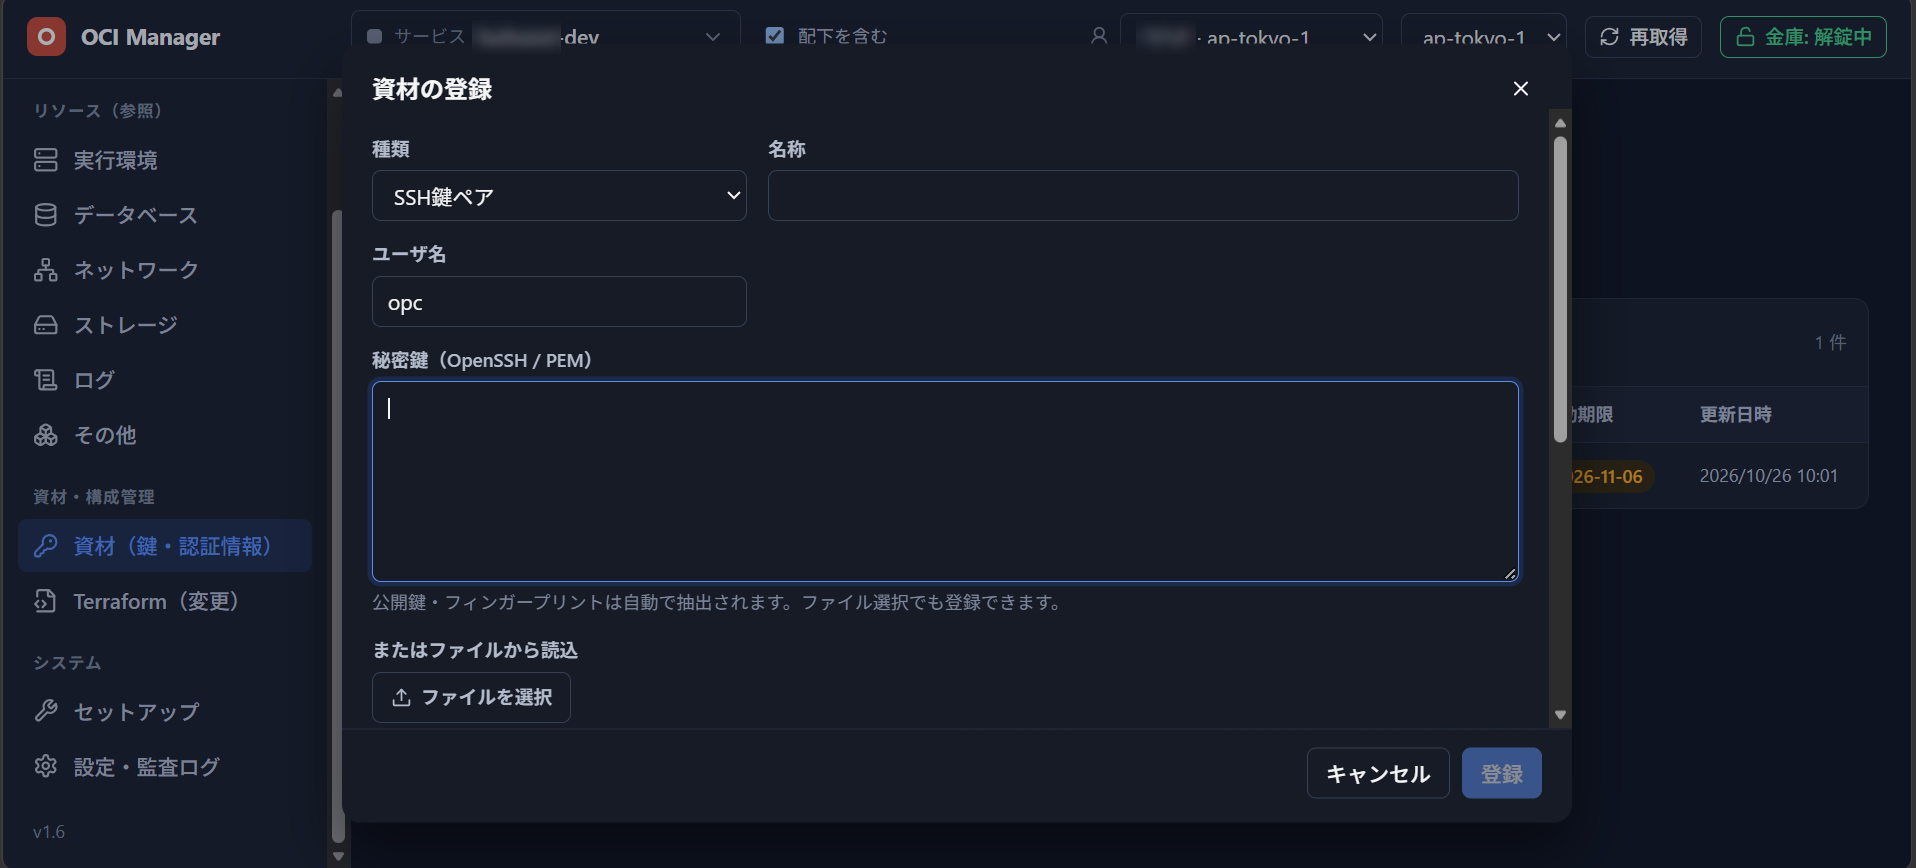1916x868 pixels.
Task: Click the ファイルを選択 upload button
Action: coord(471,697)
